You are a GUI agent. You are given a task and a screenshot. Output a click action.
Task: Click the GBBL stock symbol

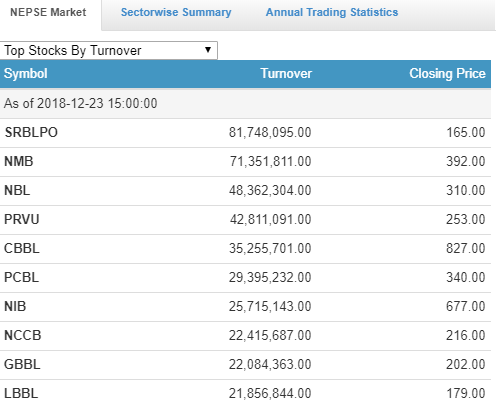[x=22, y=365]
